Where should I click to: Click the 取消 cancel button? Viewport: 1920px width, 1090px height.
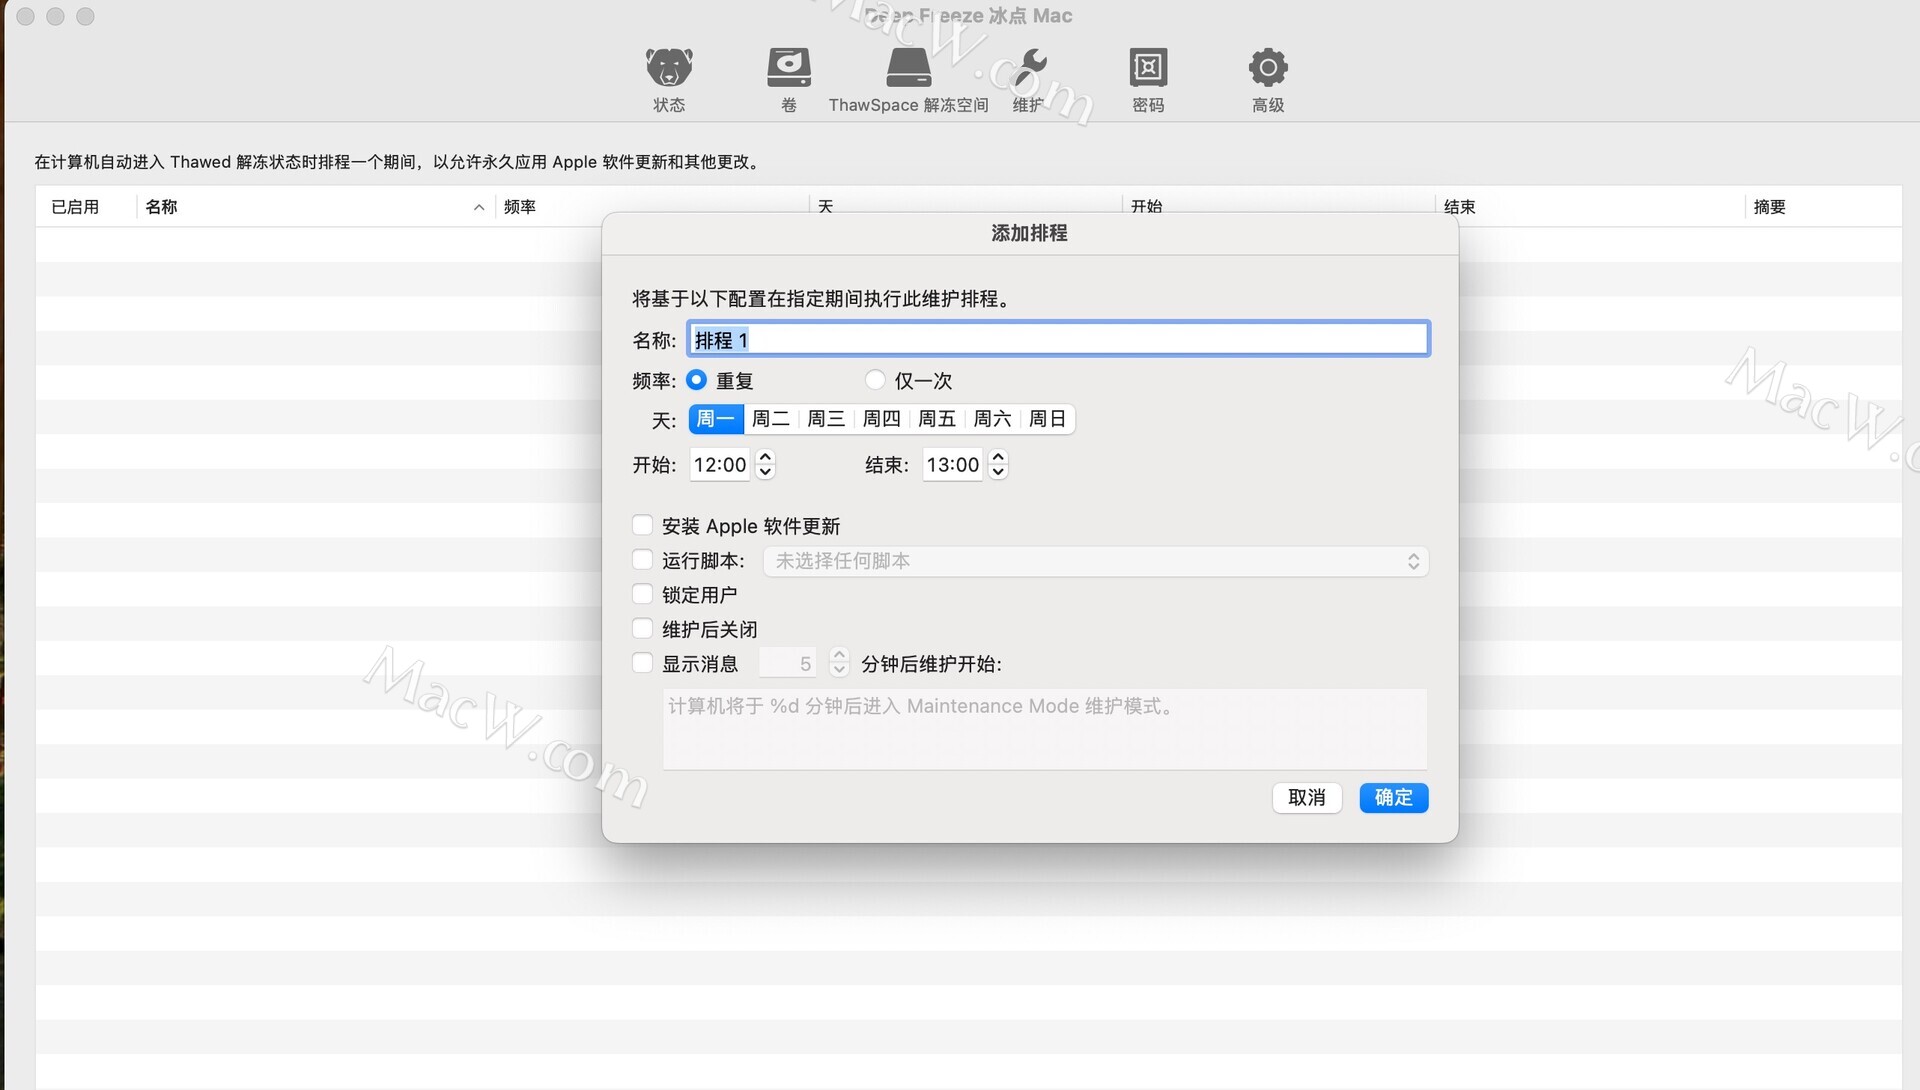[1307, 797]
